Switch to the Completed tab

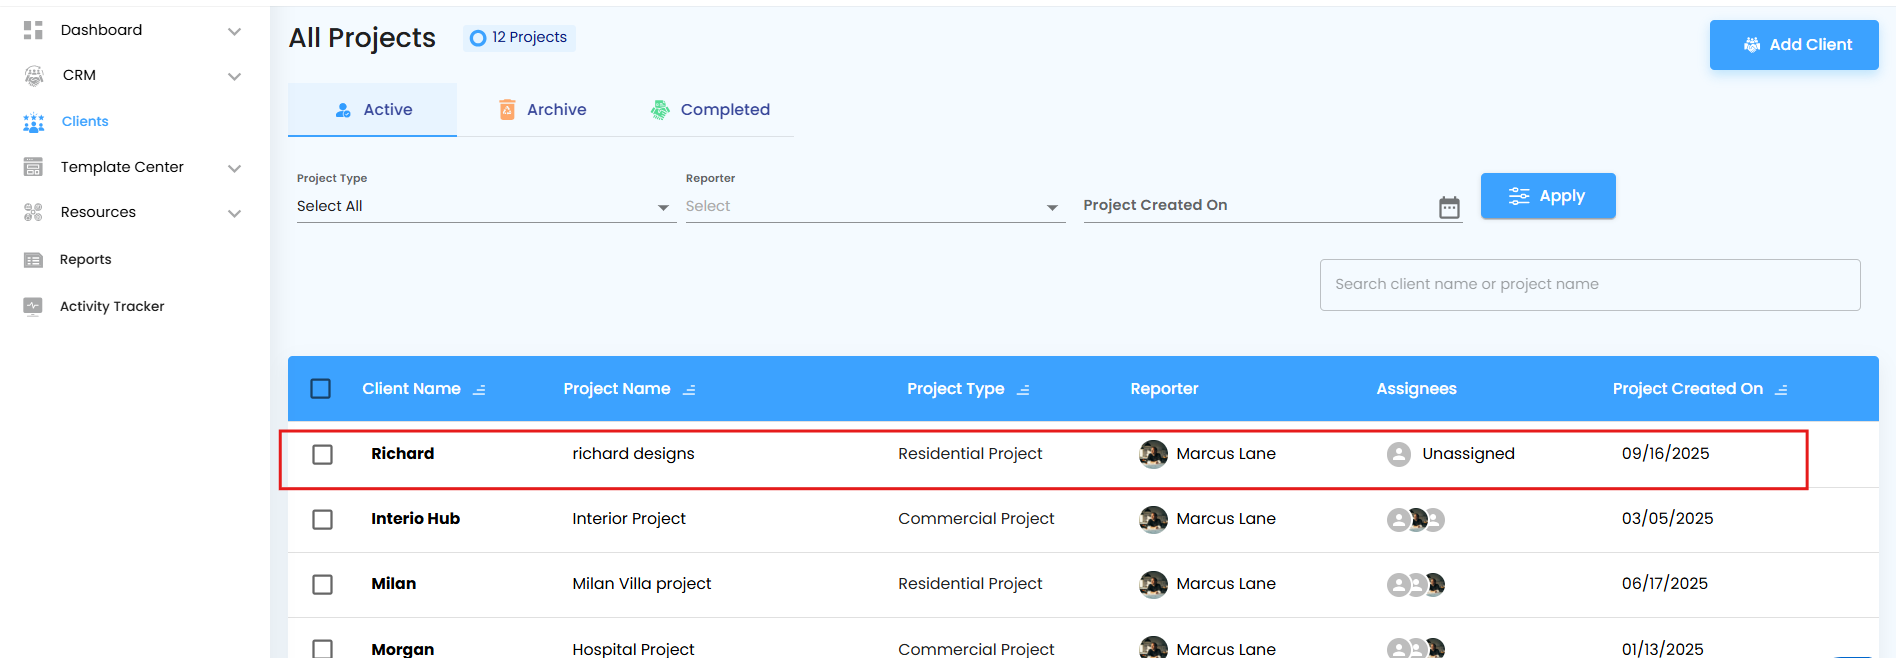[711, 110]
